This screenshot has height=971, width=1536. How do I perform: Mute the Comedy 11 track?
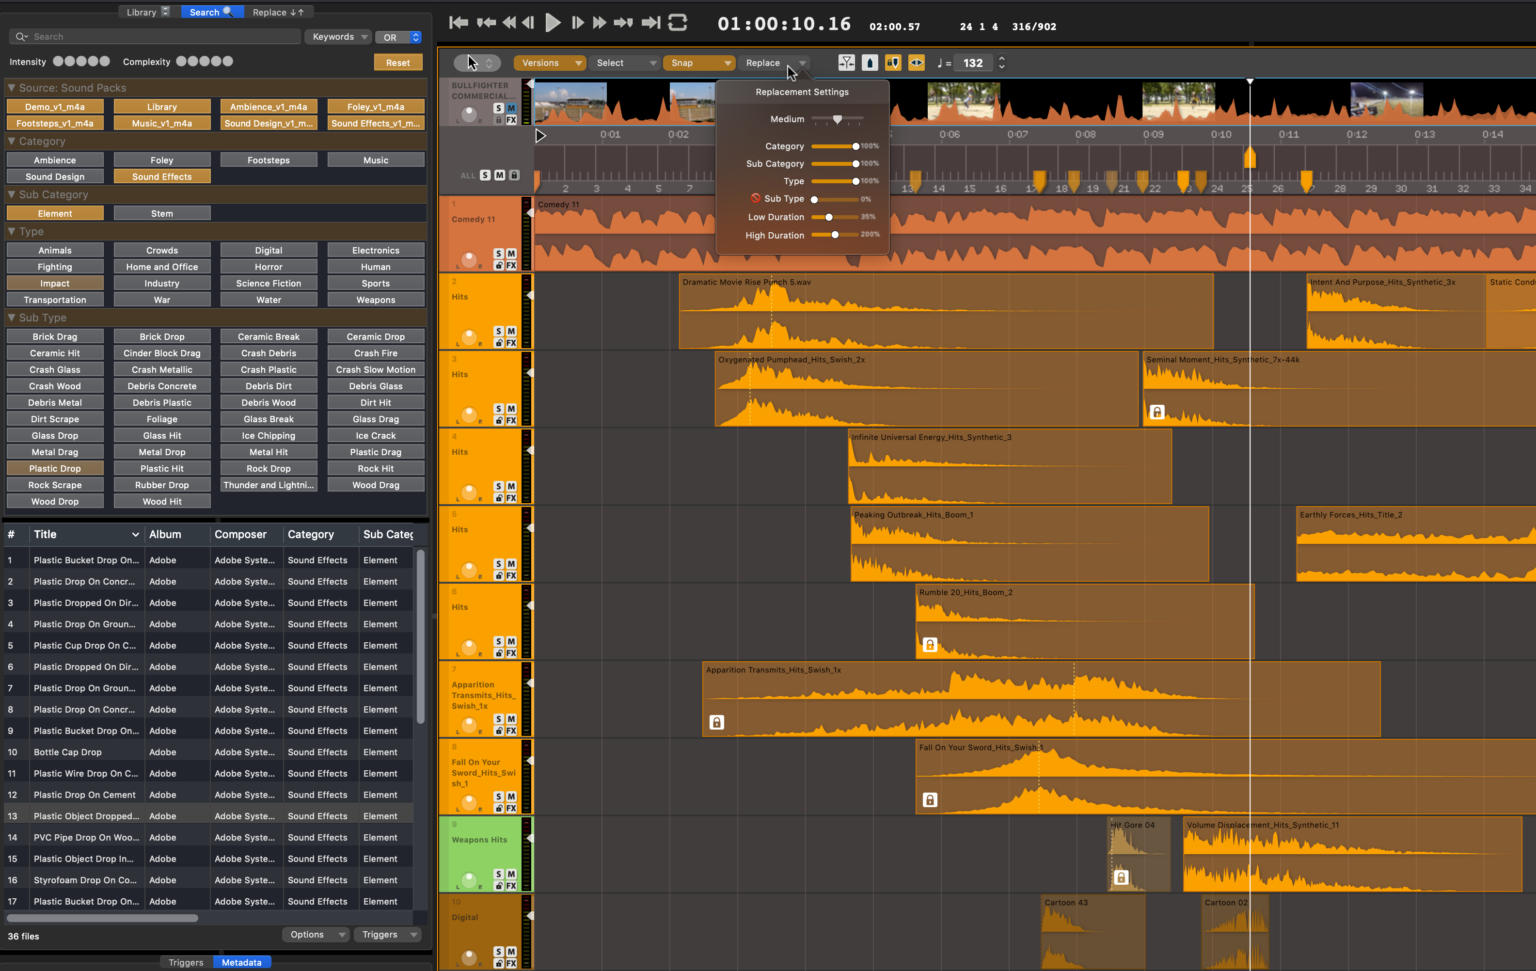511,254
